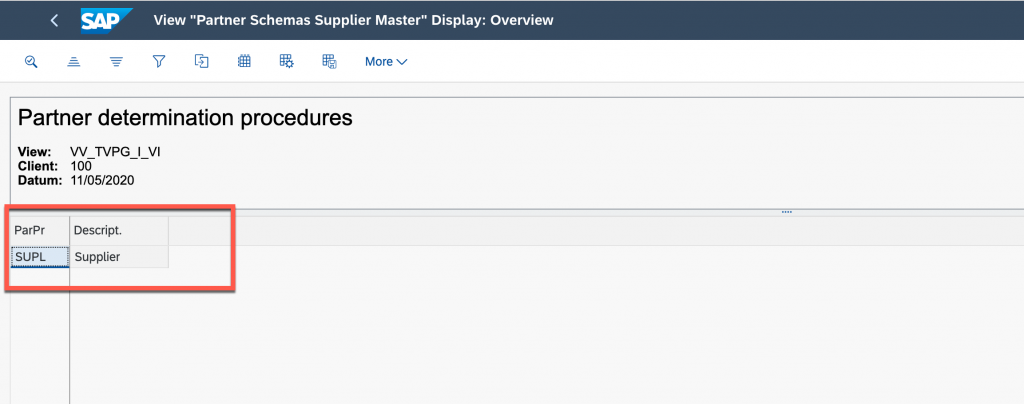Select the Descript. column header
This screenshot has width=1024, height=404.
point(119,231)
